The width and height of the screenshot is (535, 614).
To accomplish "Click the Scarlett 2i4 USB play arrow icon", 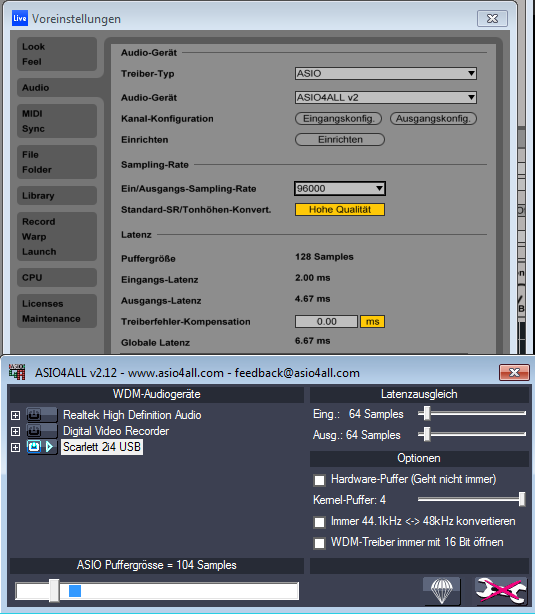I will tap(49, 447).
